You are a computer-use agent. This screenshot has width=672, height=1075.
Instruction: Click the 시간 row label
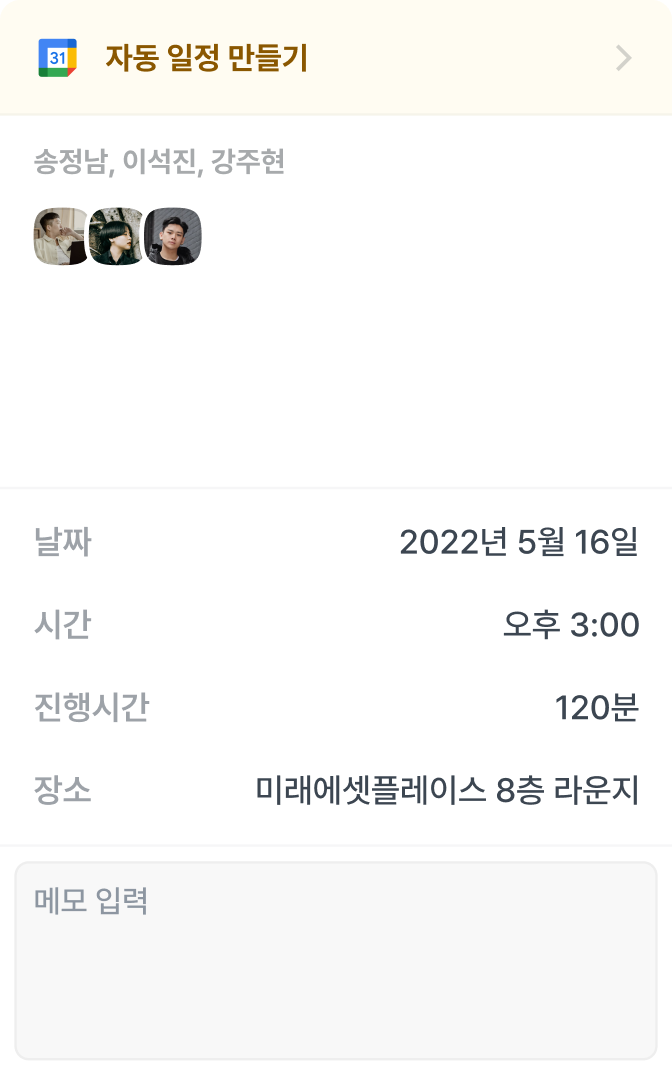pos(62,625)
